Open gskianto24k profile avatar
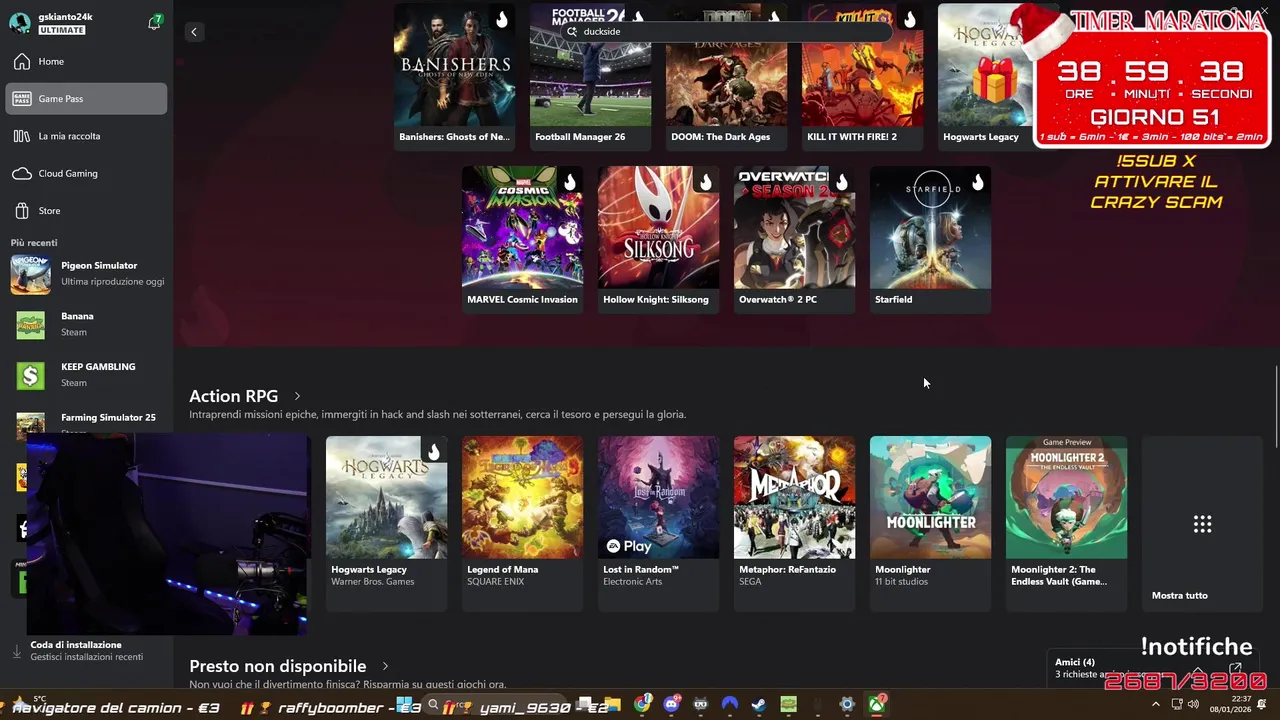Image resolution: width=1280 pixels, height=720 pixels. tap(20, 23)
